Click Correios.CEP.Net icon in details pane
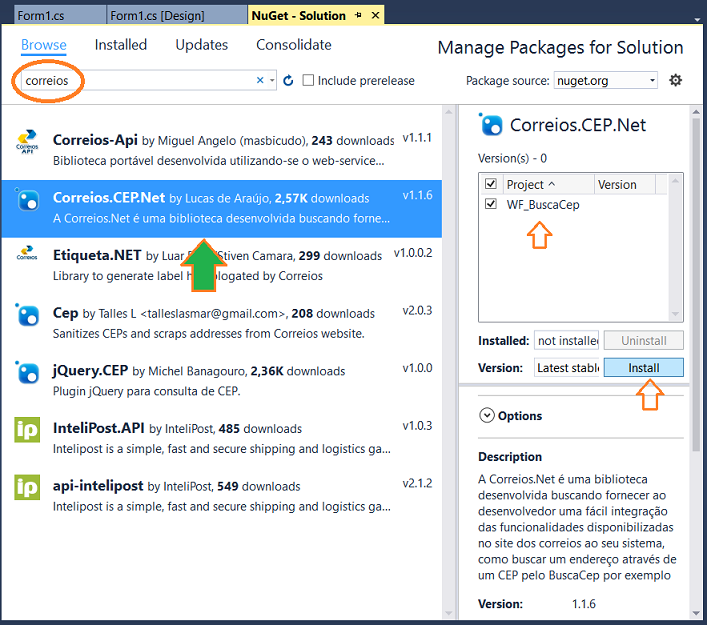This screenshot has width=707, height=625. click(x=491, y=124)
